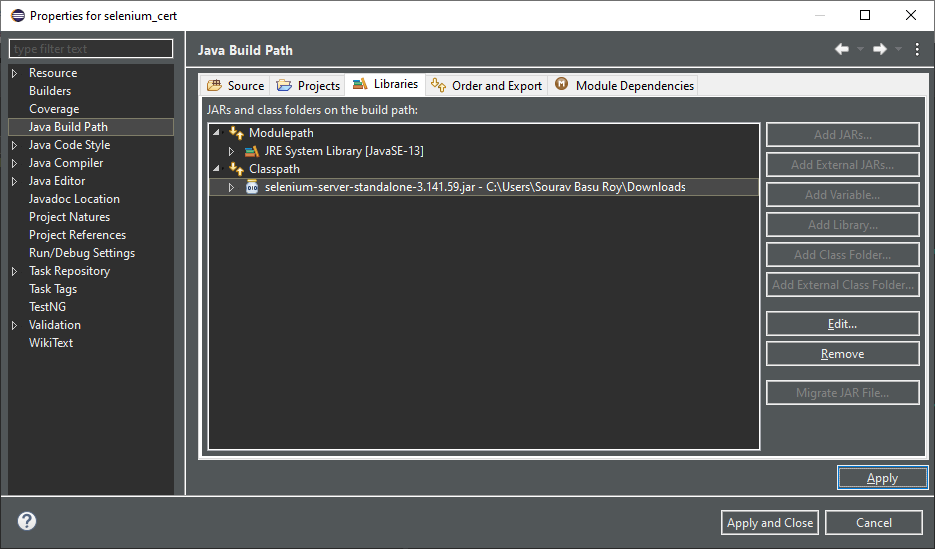
Task: Select Task Tags in the sidebar
Action: (53, 289)
